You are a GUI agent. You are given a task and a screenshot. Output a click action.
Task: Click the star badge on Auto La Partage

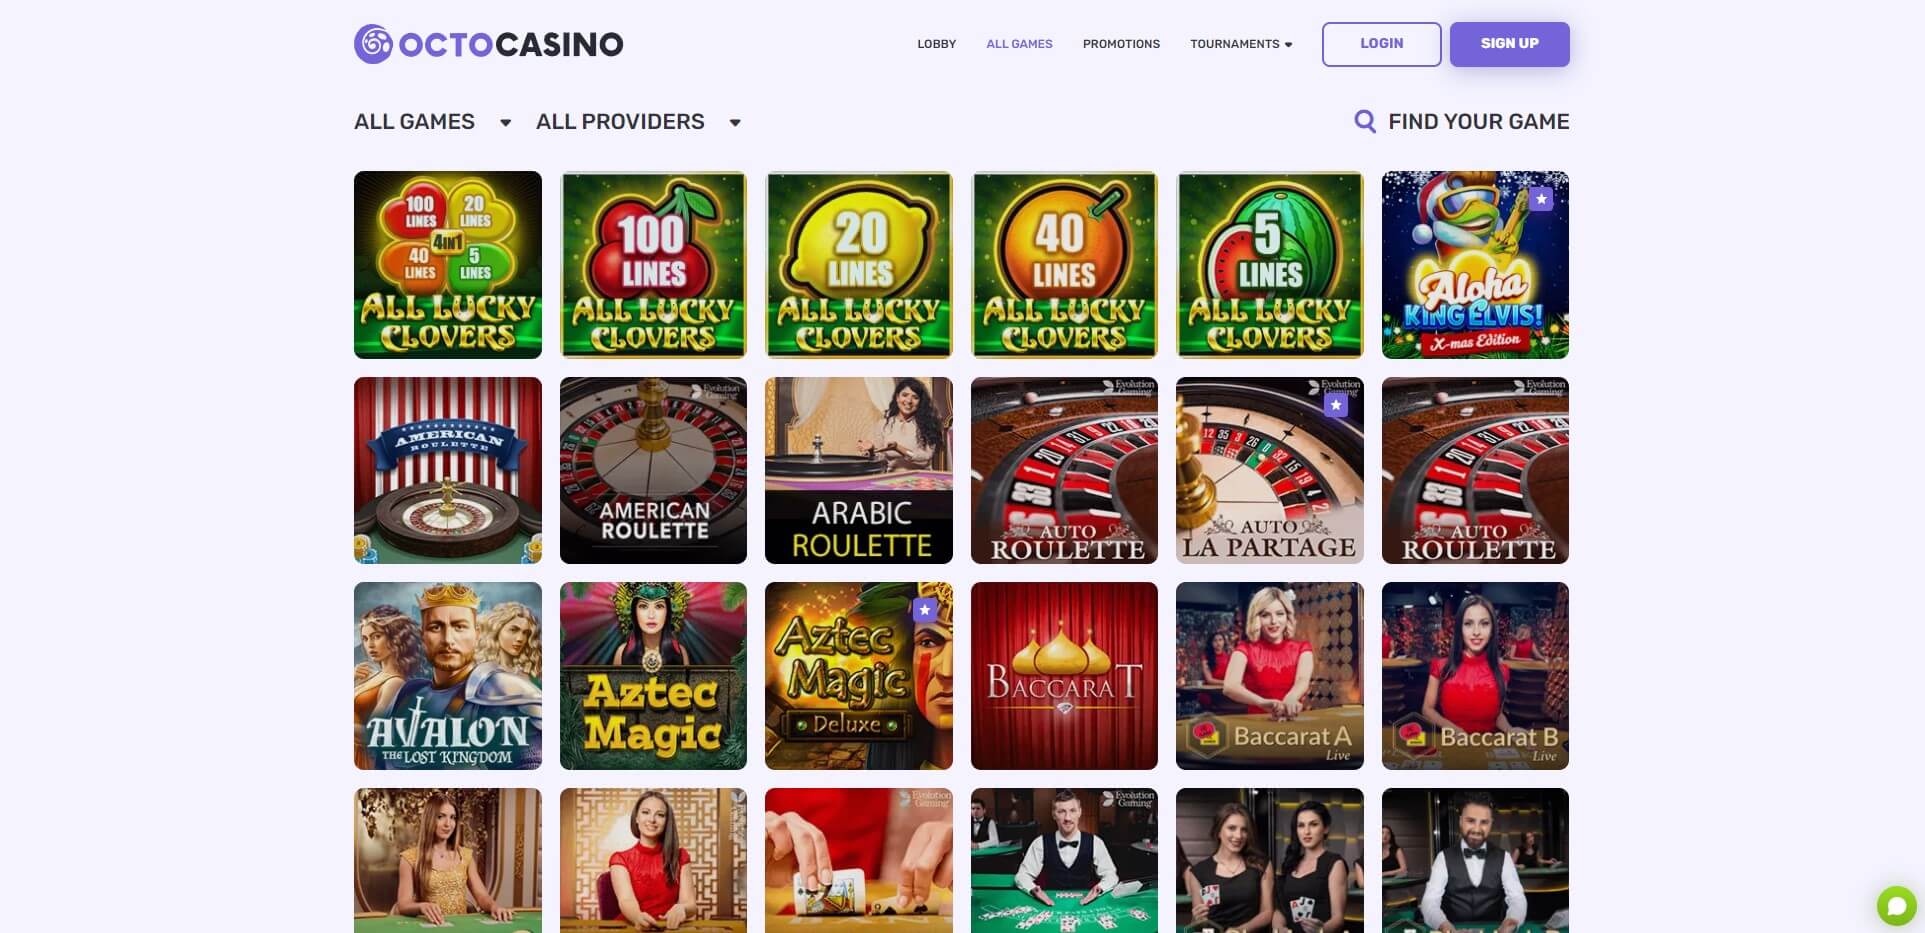click(1335, 405)
